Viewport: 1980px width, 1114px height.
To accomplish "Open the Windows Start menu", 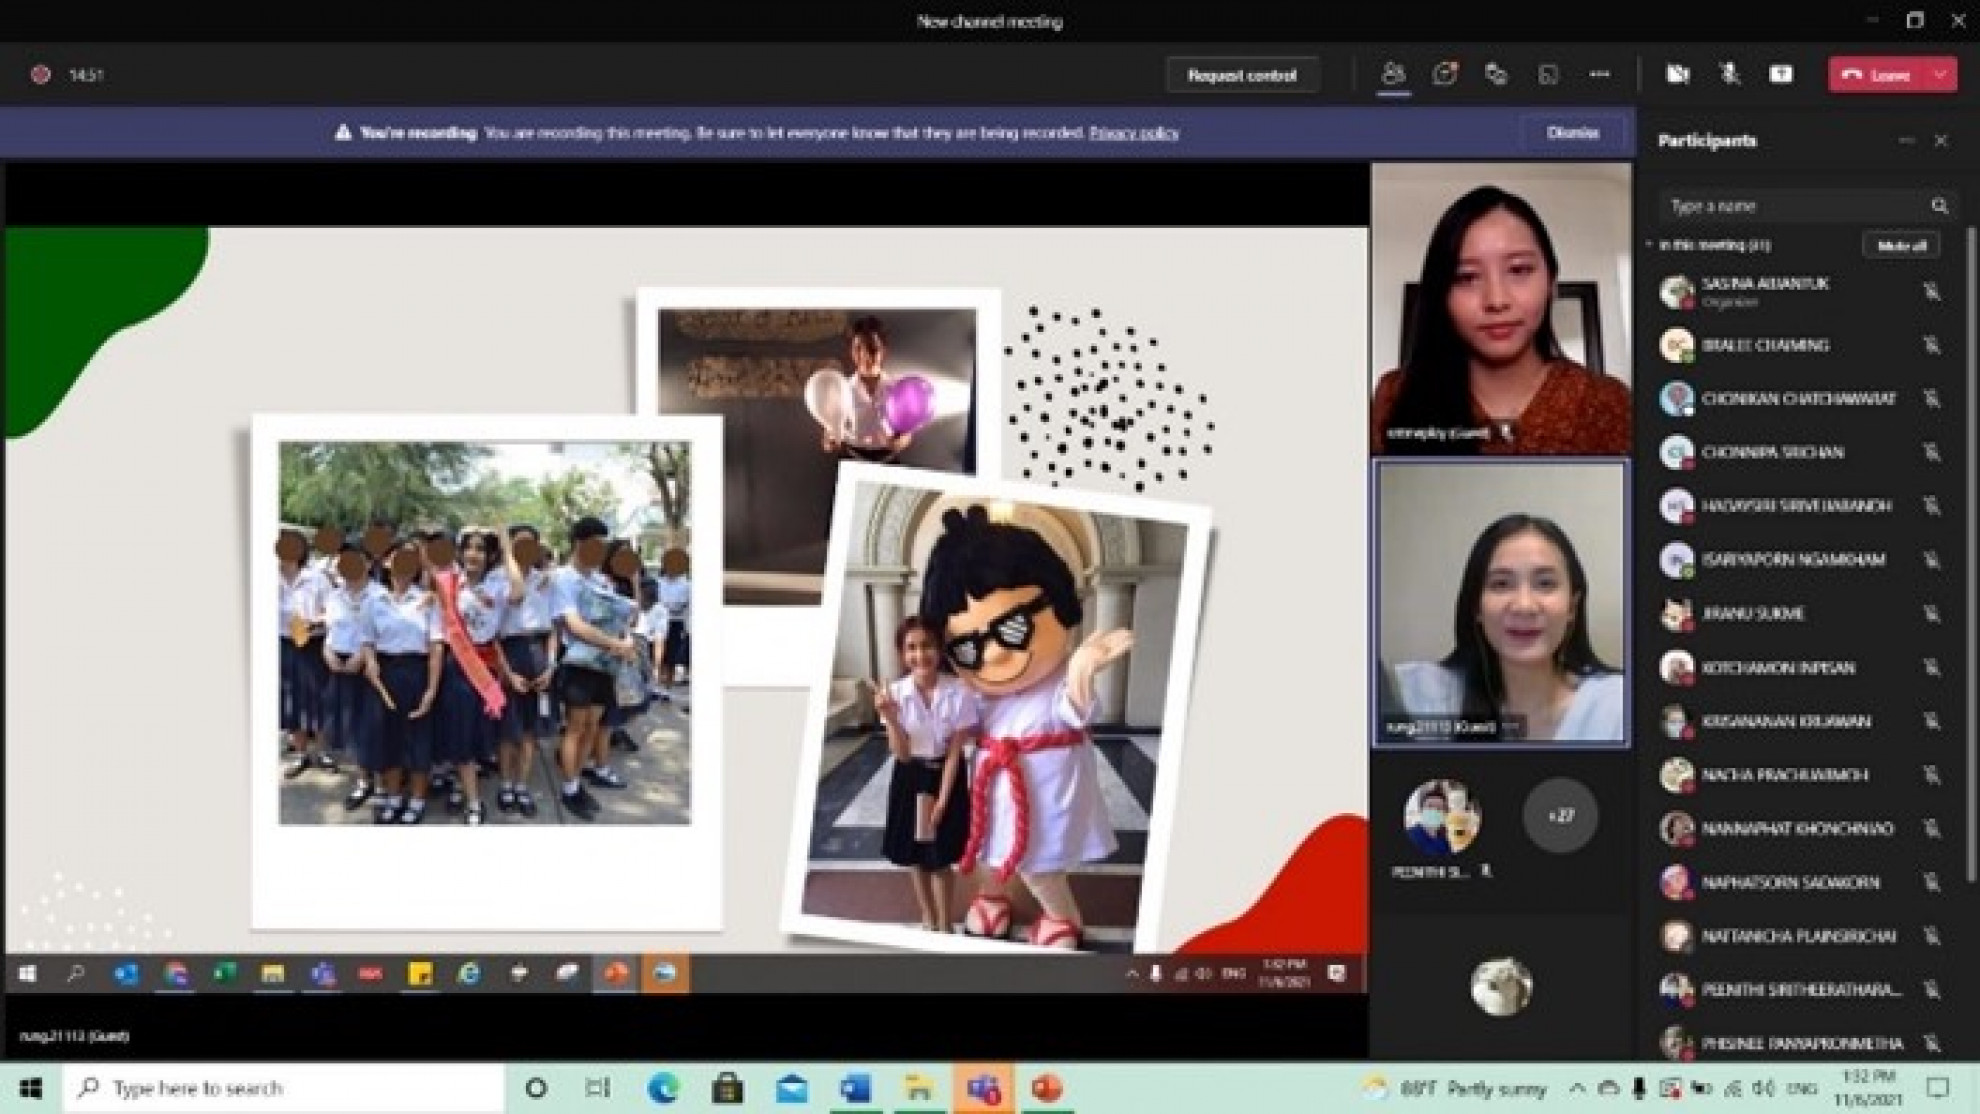I will tap(30, 1088).
